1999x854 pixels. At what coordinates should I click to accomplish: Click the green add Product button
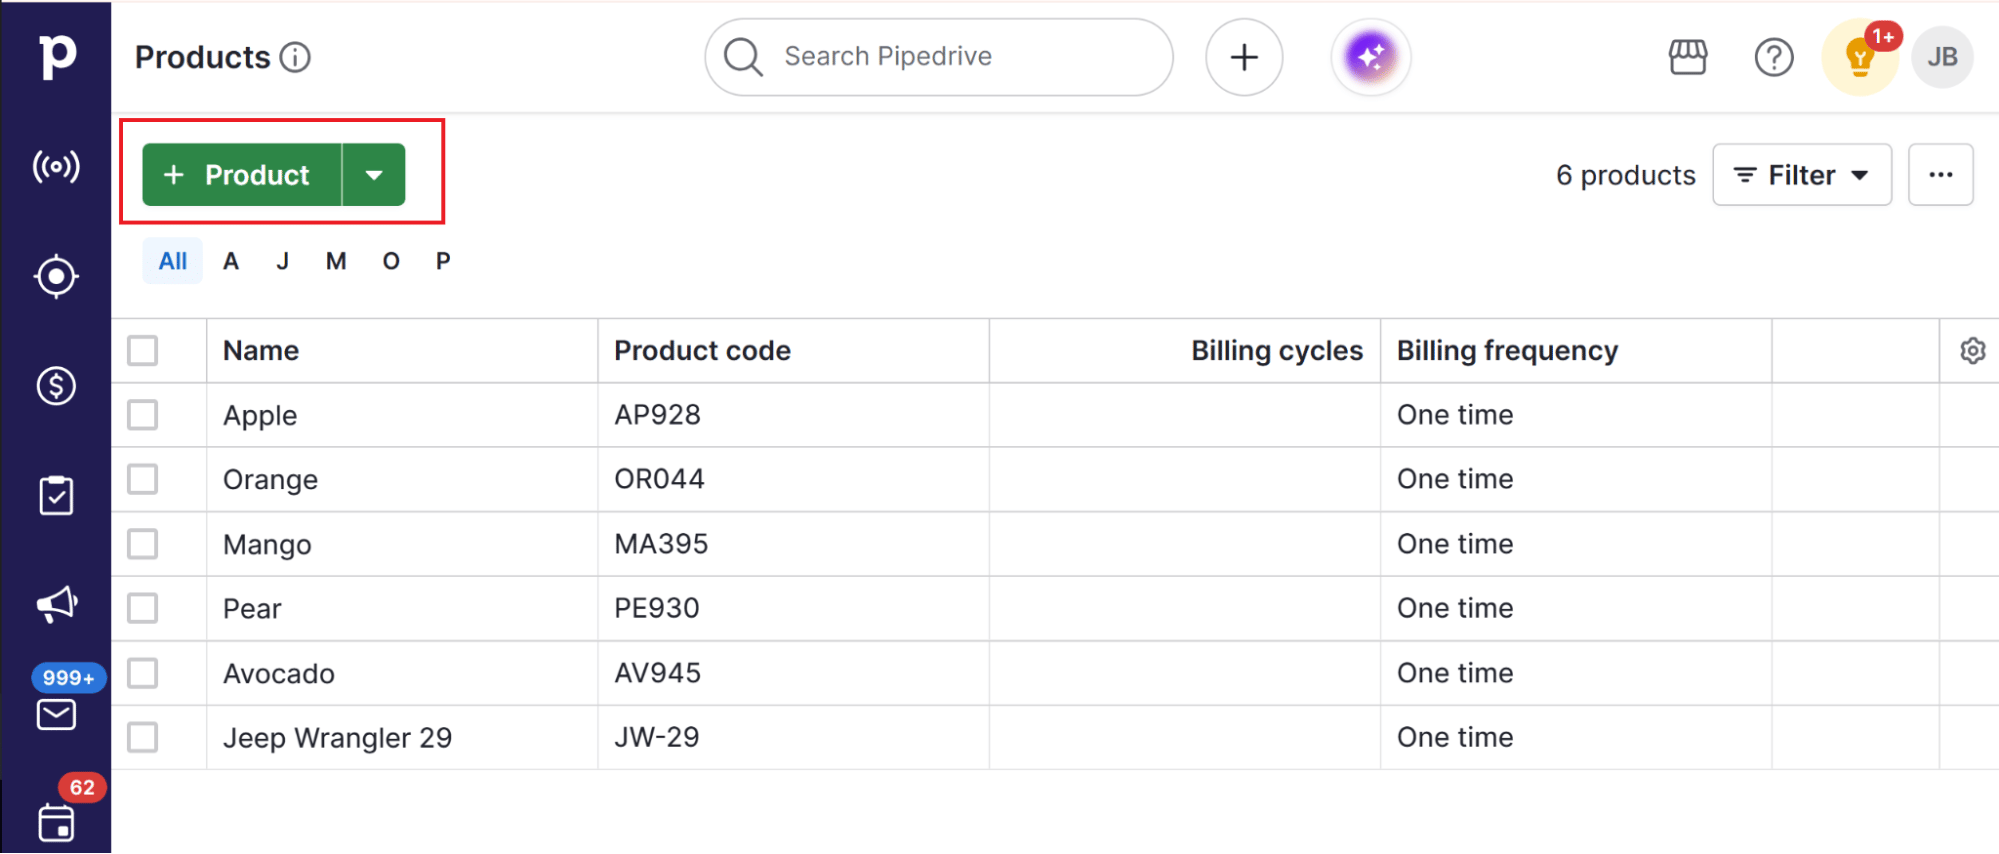(242, 175)
